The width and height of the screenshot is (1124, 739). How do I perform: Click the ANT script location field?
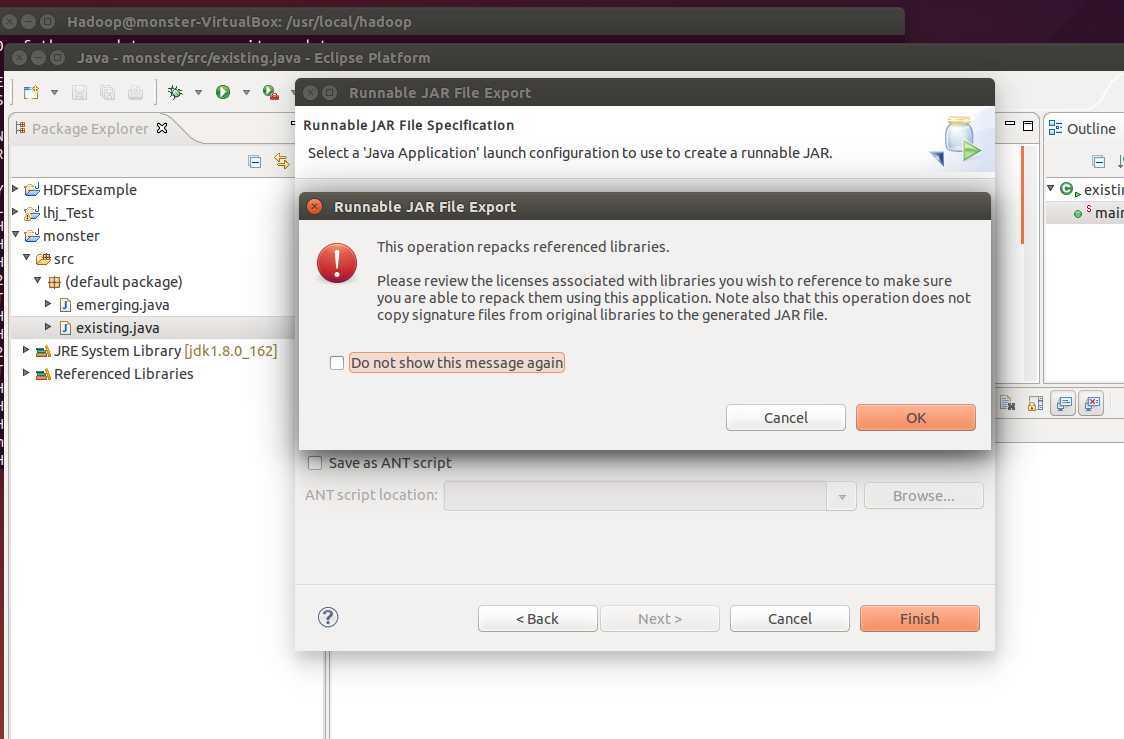pos(635,496)
